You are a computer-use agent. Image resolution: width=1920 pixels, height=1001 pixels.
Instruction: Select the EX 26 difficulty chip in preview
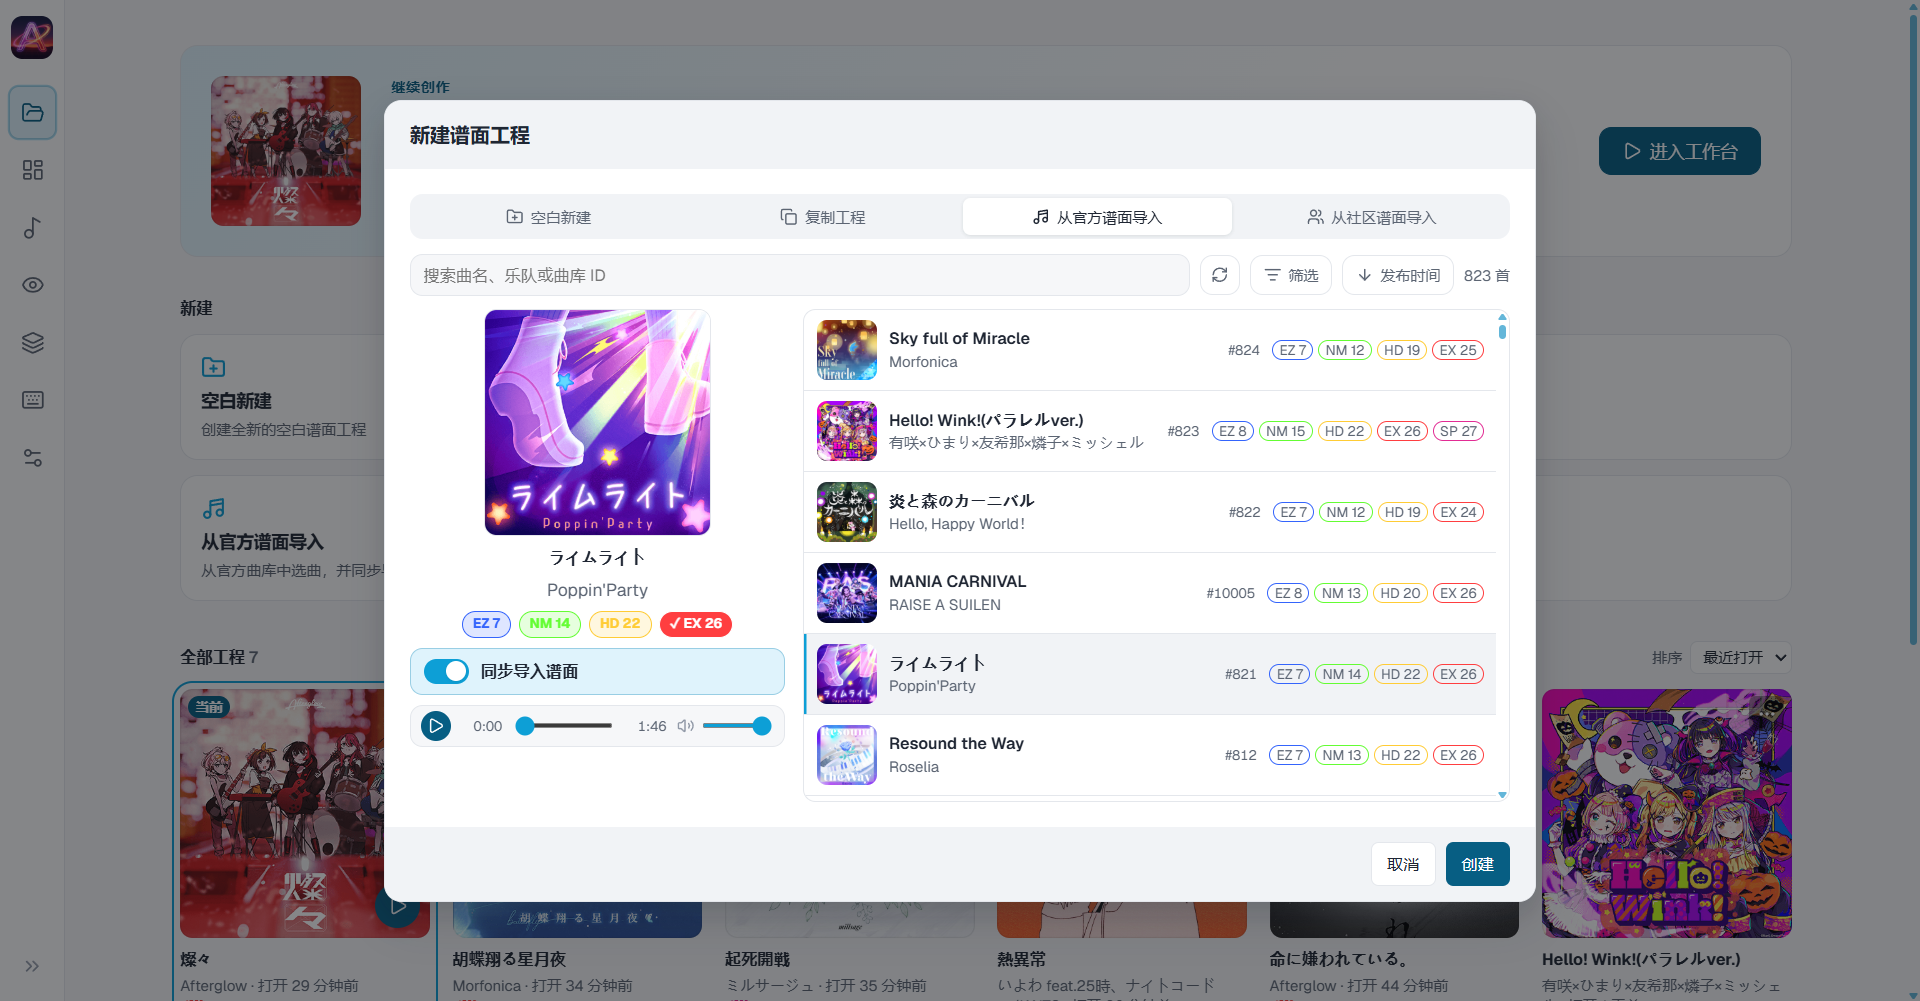pos(696,624)
